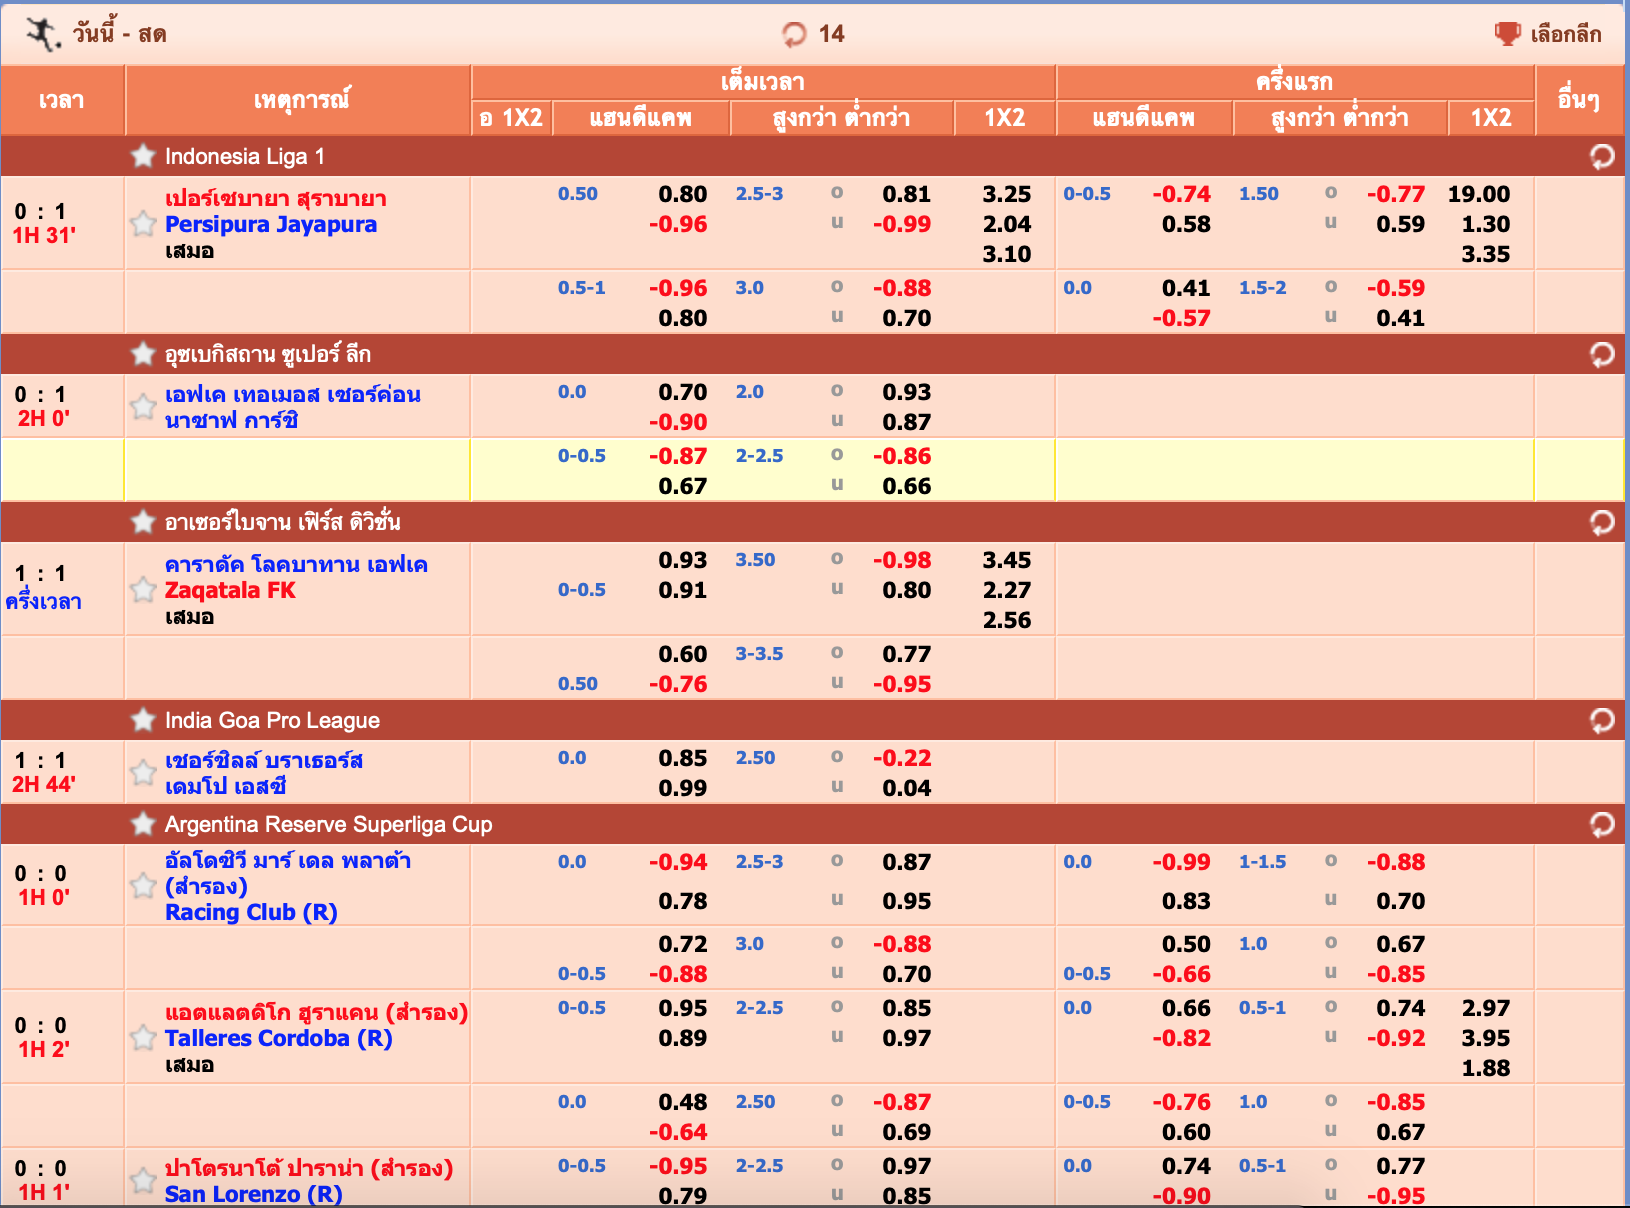Star the Racing Club (R) match
The image size is (1630, 1208).
click(x=143, y=886)
